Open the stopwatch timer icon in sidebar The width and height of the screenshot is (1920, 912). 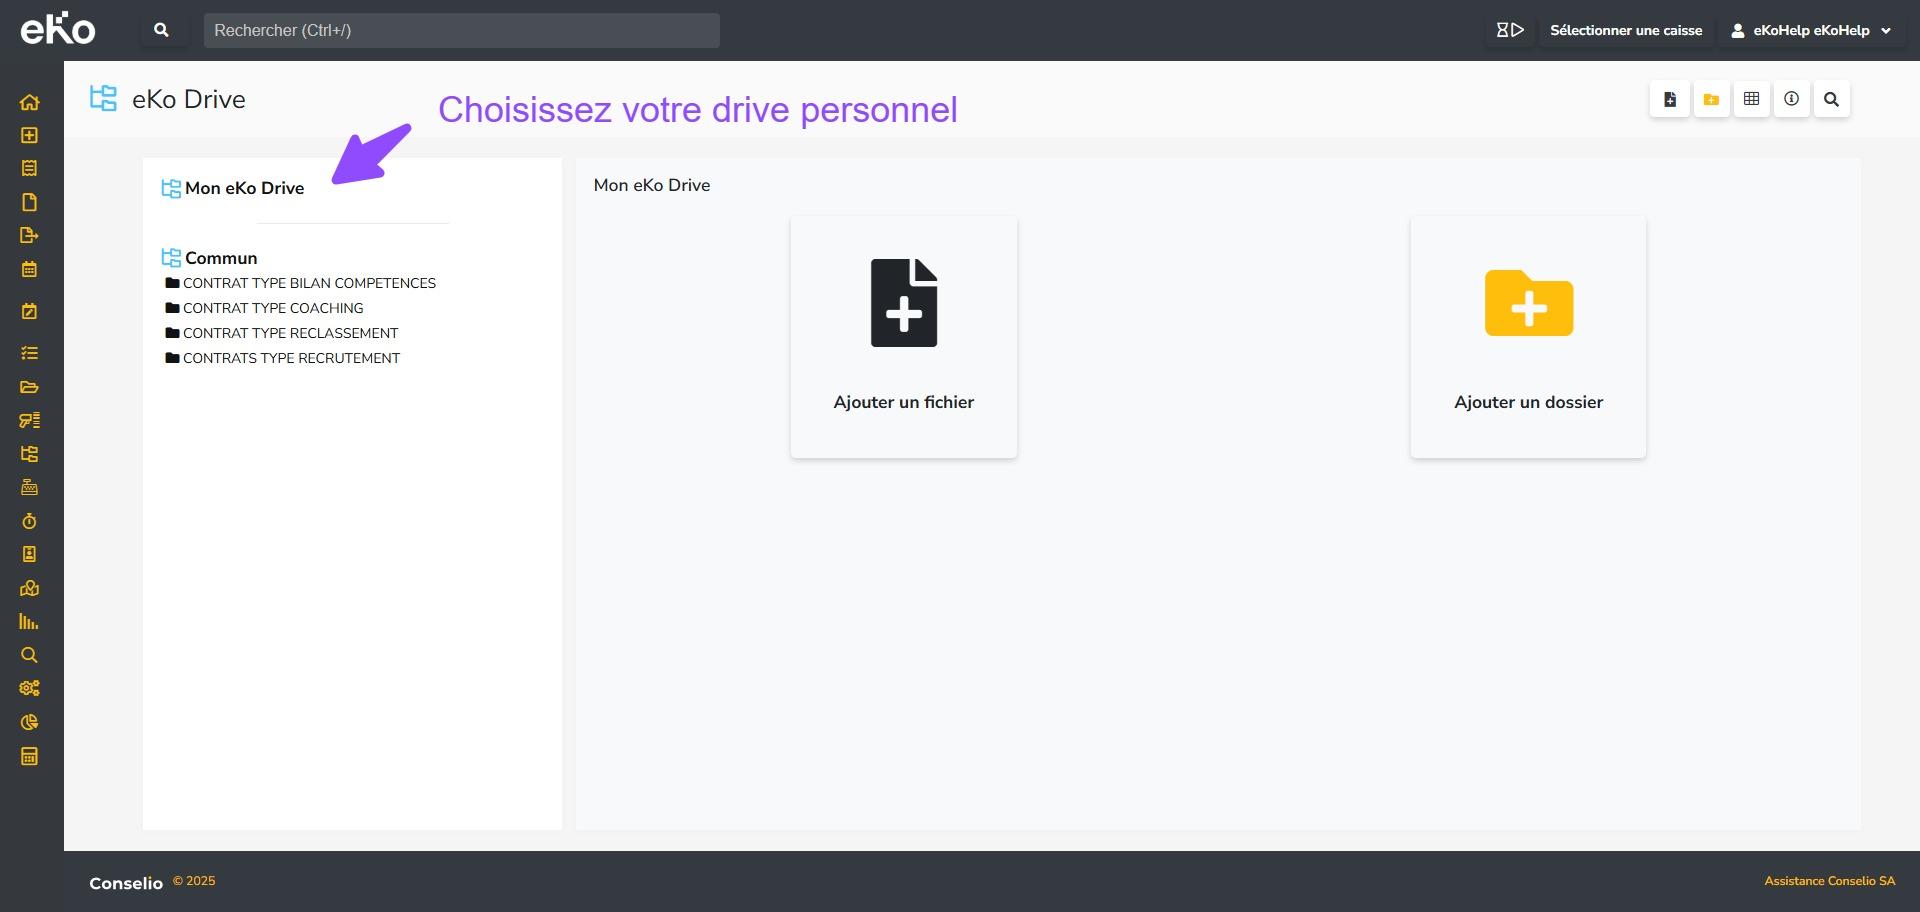click(29, 521)
